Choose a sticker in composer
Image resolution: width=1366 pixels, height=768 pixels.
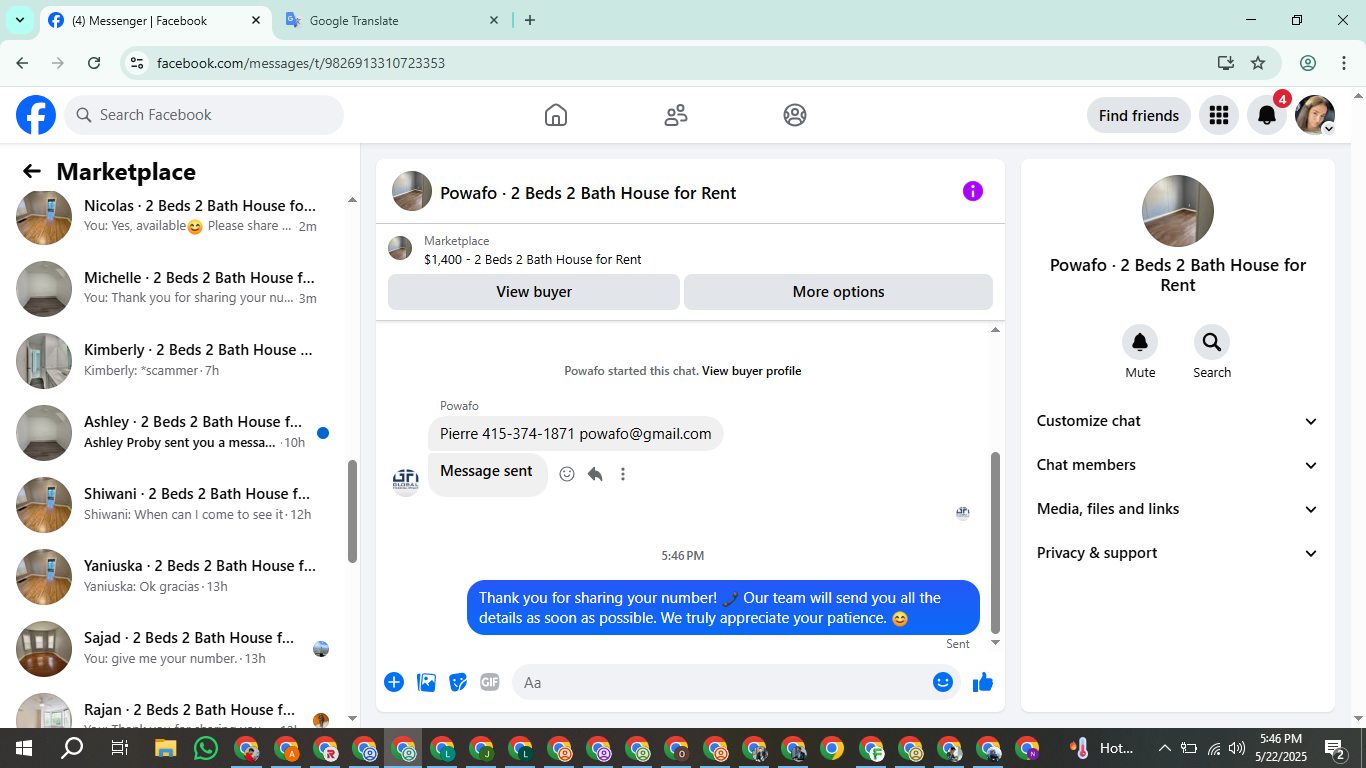tap(458, 682)
